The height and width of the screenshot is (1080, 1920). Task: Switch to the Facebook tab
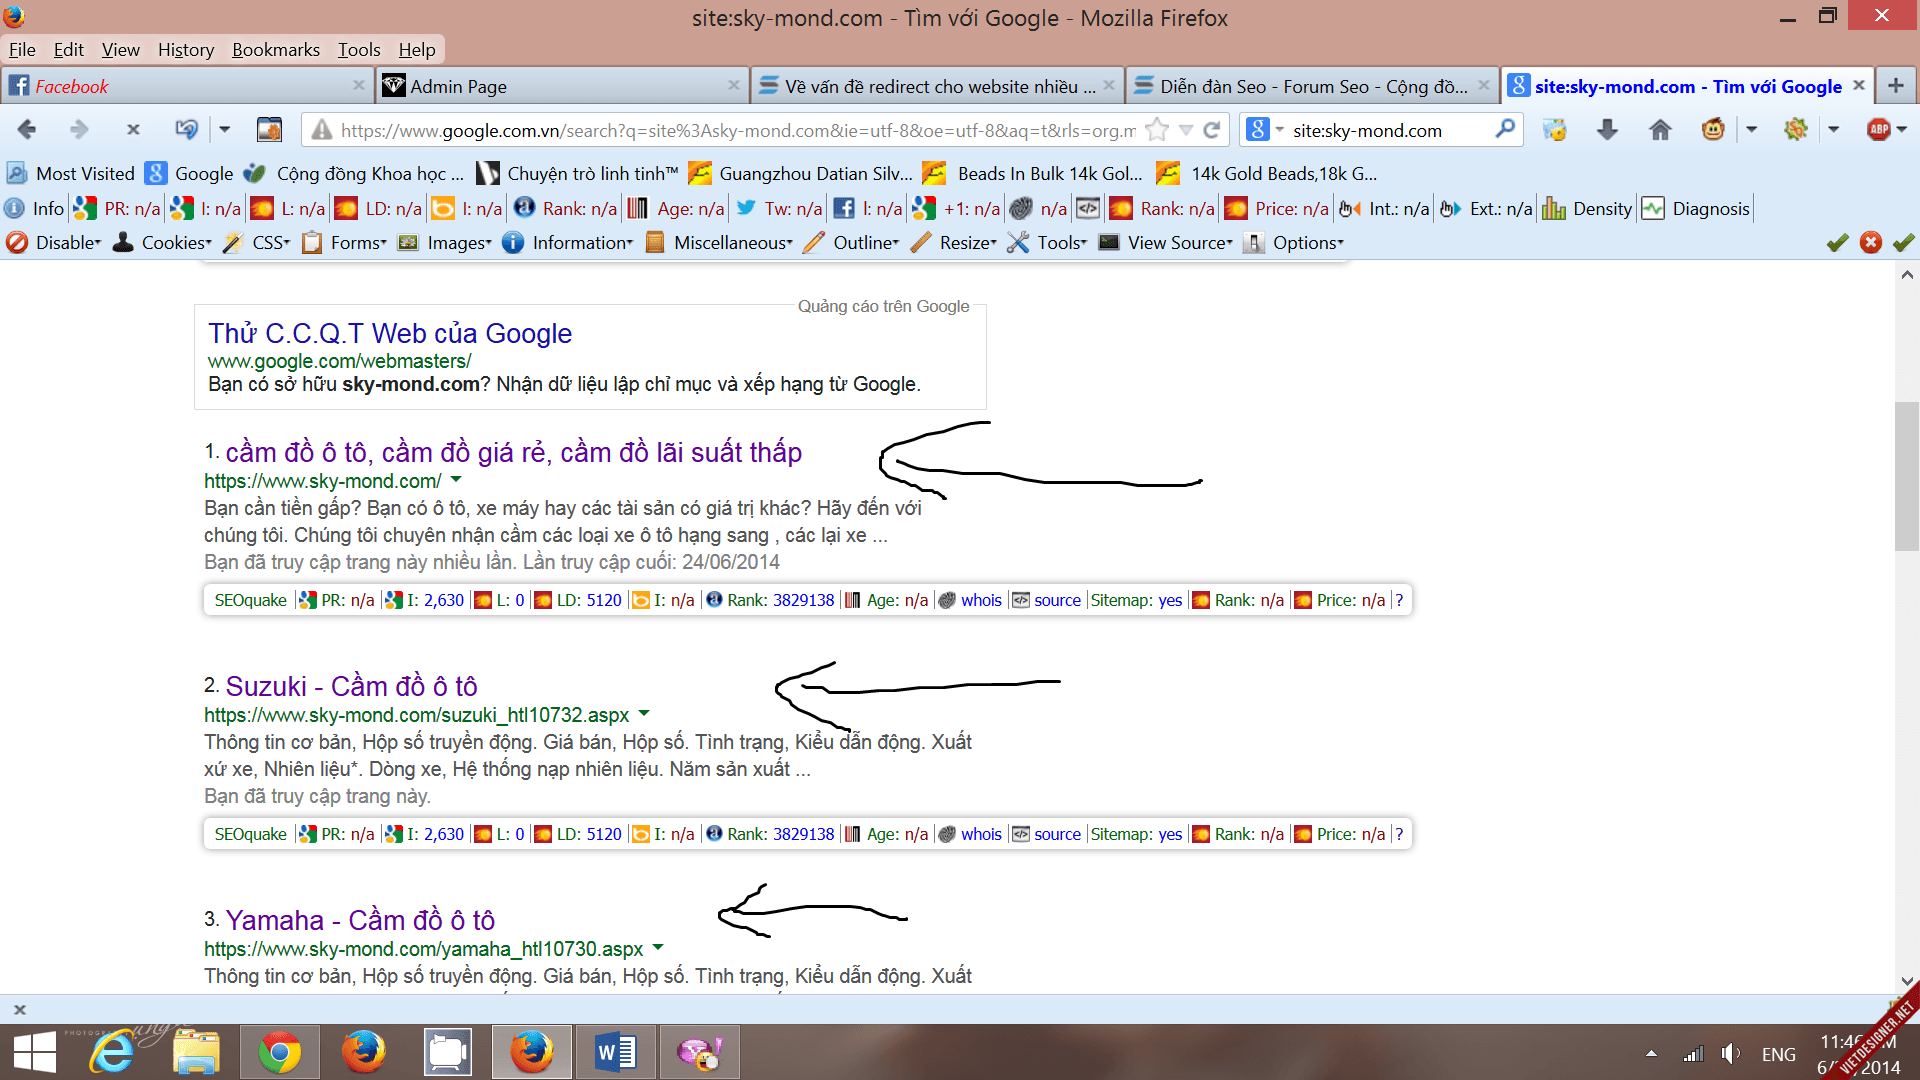186,86
